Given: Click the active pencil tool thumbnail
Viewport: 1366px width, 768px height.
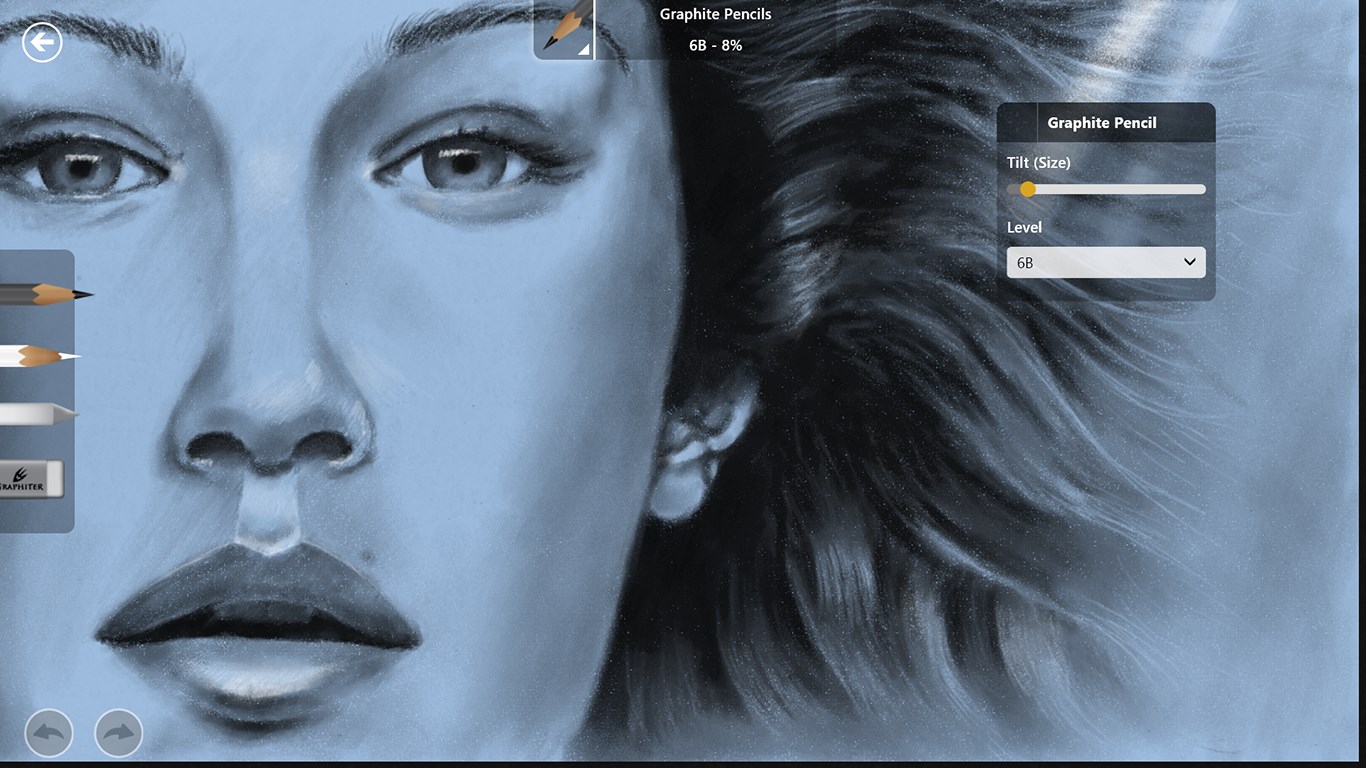Looking at the screenshot, I should pyautogui.click(x=562, y=30).
